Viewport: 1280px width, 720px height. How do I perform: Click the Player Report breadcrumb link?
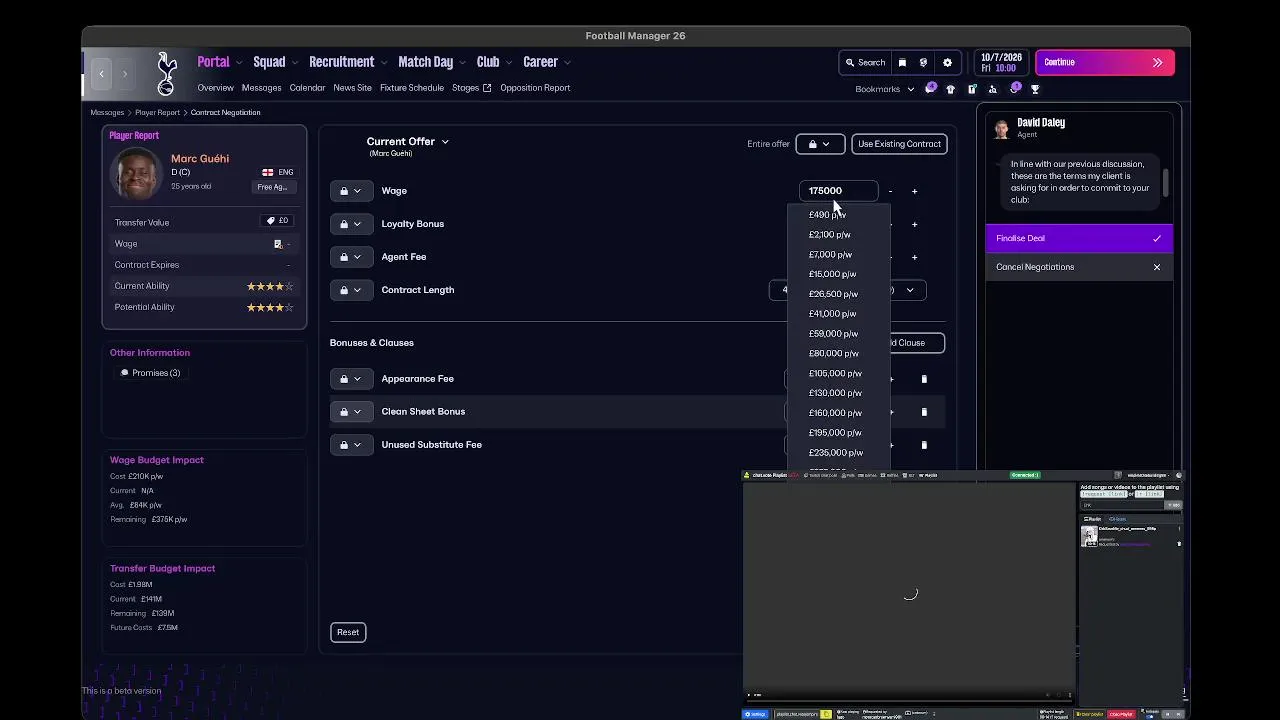[x=157, y=113]
